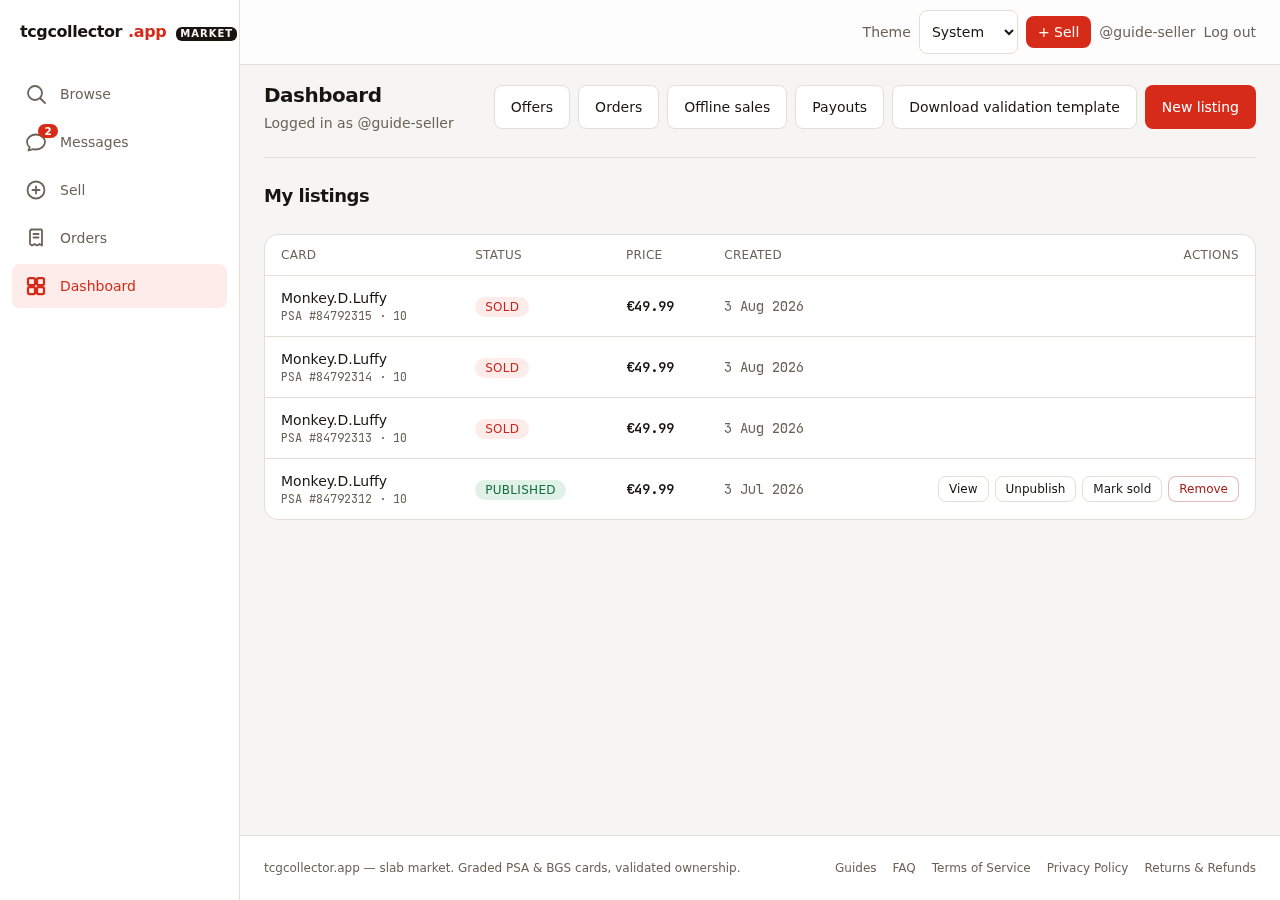Mark the PSA #84792312 listing sold
Image resolution: width=1280 pixels, height=900 pixels.
coord(1122,489)
